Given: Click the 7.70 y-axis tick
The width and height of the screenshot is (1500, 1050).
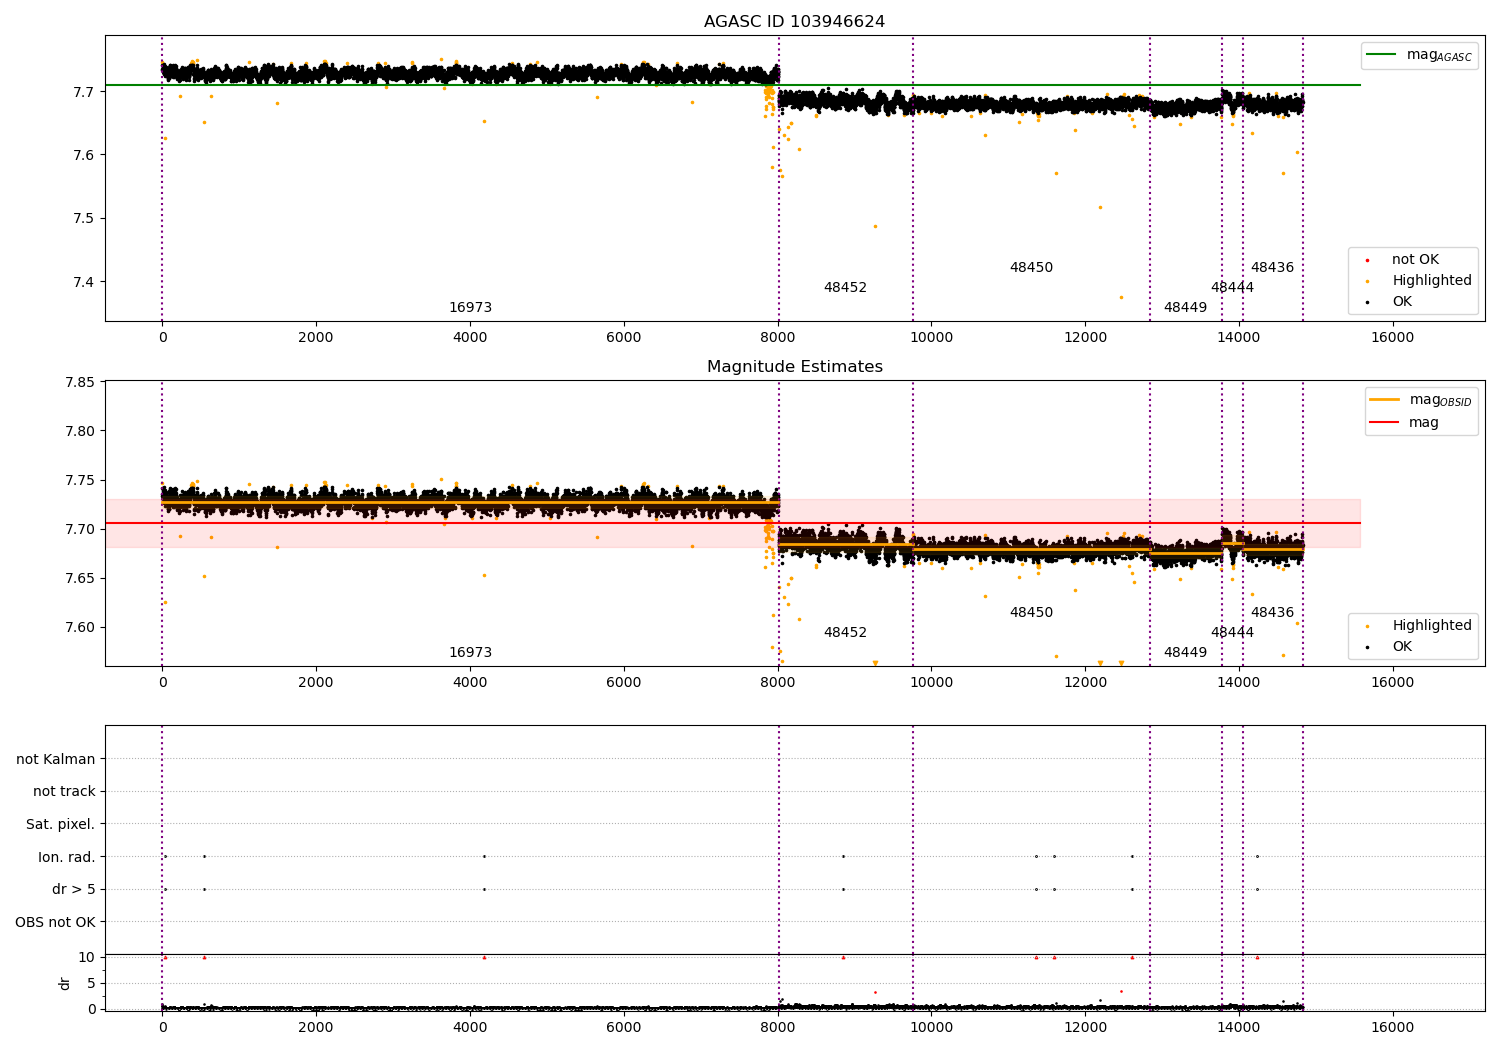Looking at the screenshot, I should (x=79, y=530).
